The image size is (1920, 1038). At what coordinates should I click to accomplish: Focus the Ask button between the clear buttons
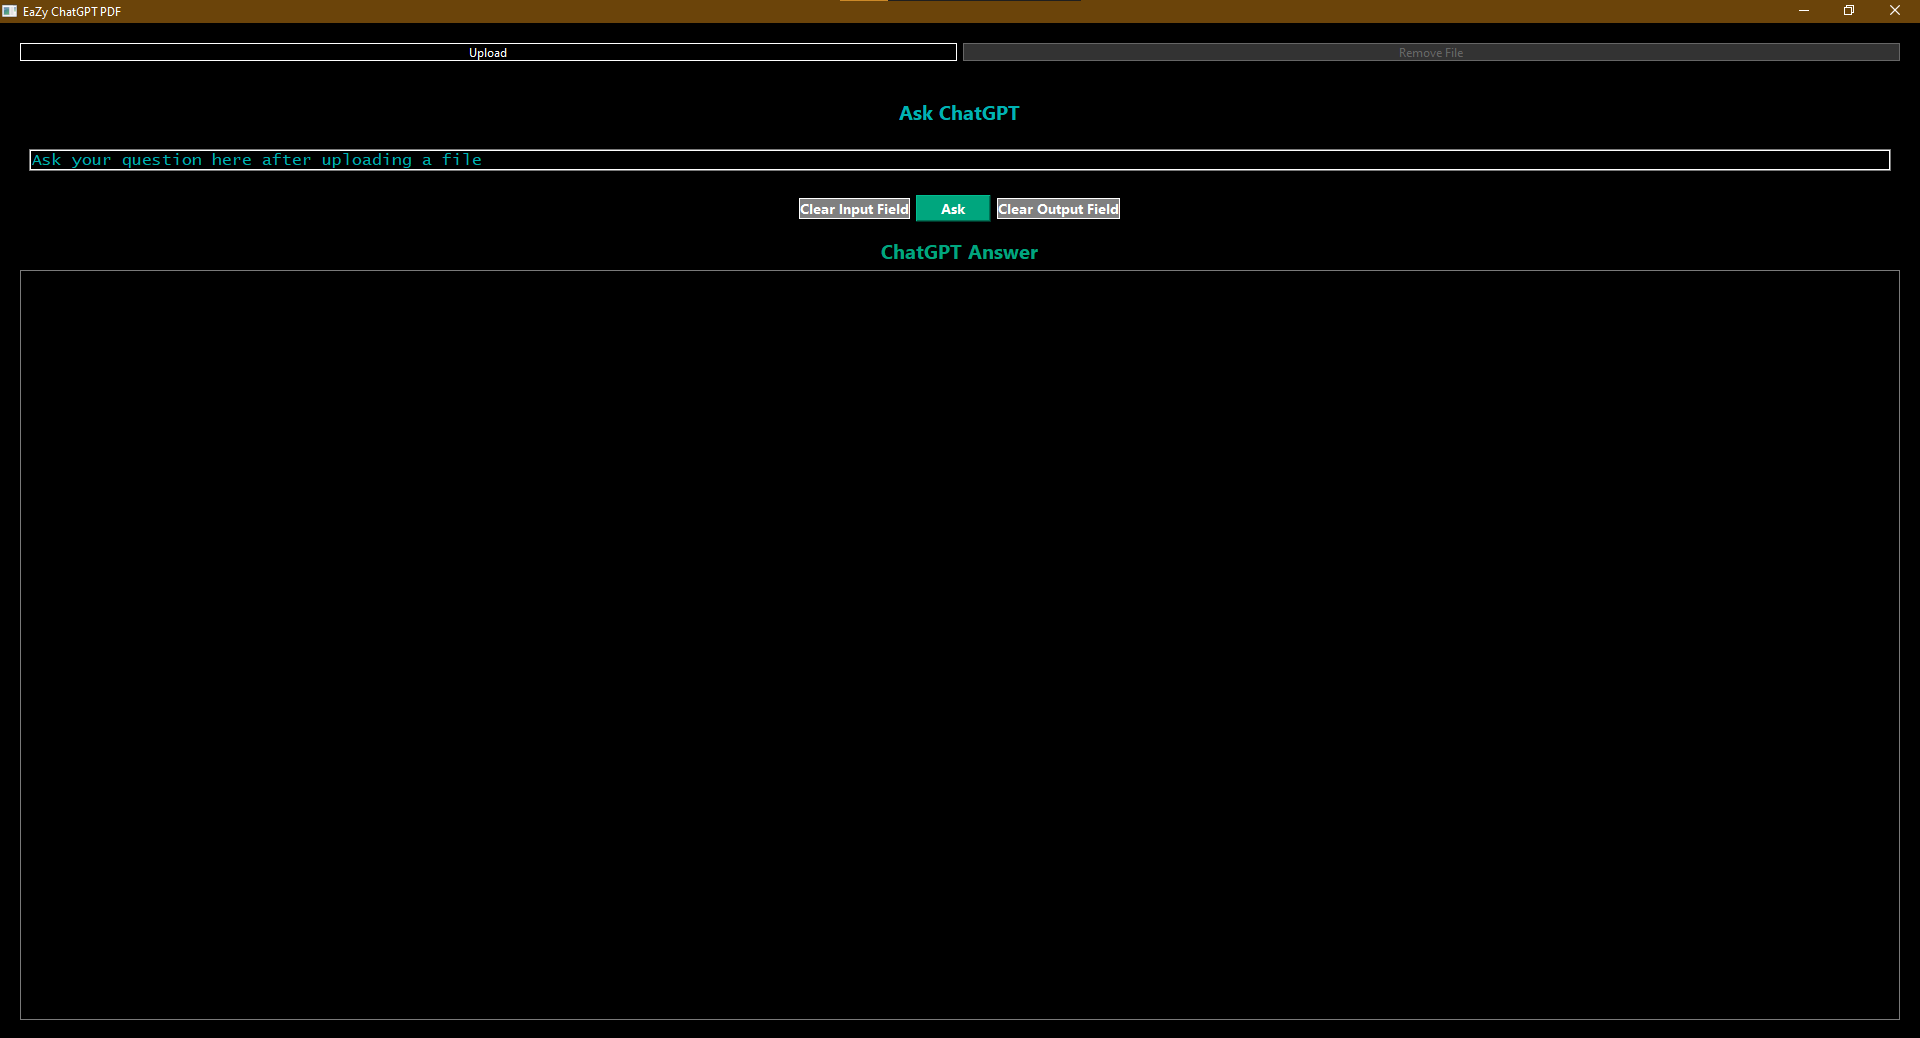click(951, 208)
